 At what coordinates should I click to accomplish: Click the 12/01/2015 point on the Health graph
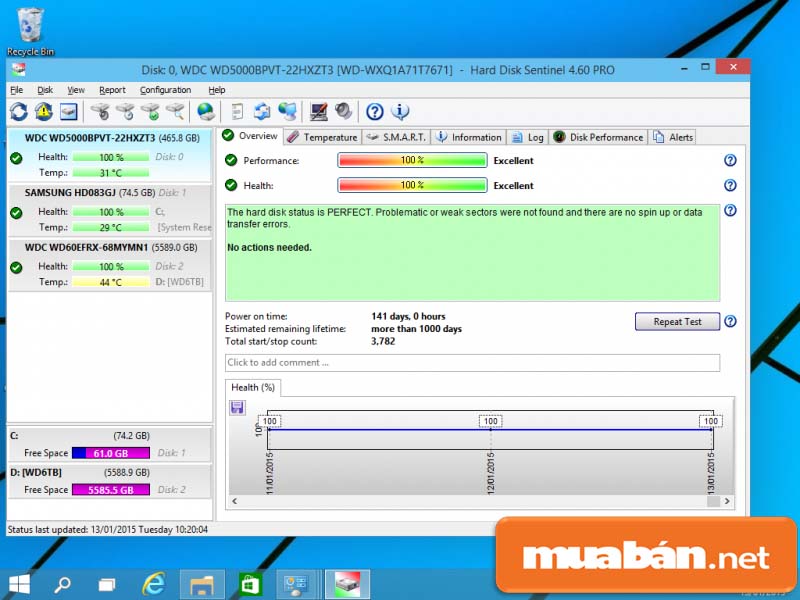point(490,430)
